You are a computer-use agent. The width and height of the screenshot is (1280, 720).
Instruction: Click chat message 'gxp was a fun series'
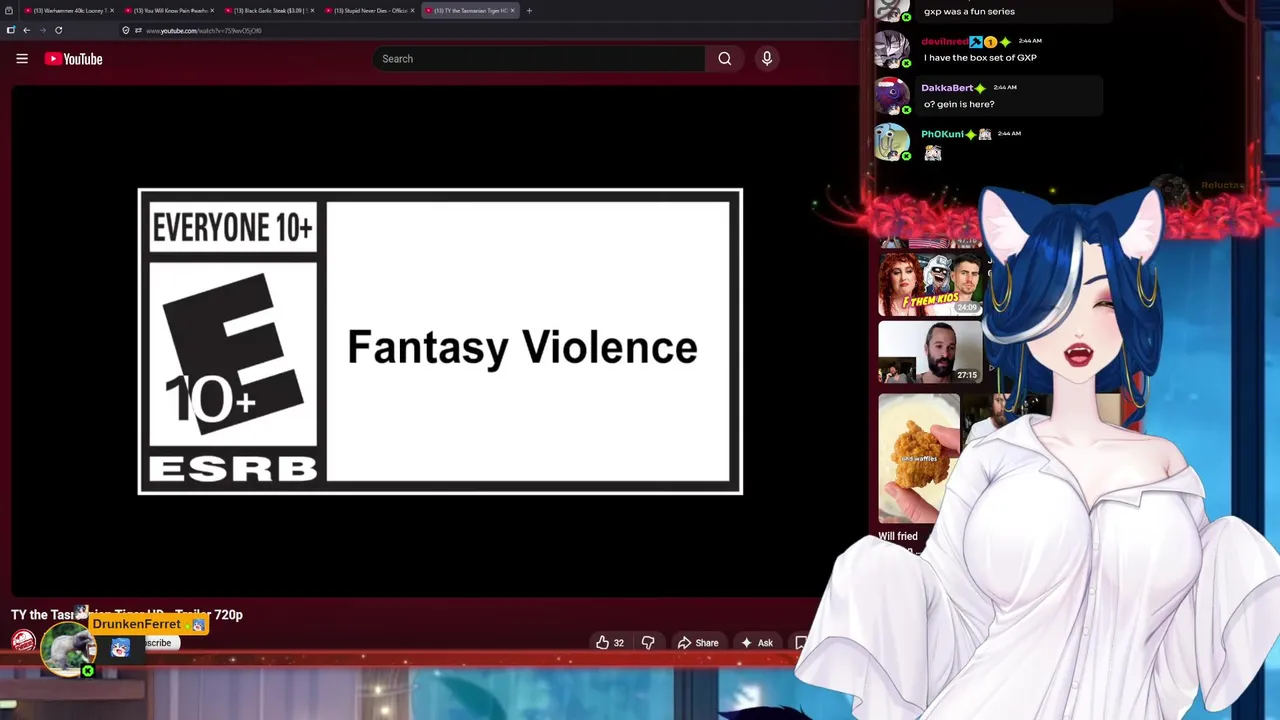click(969, 11)
